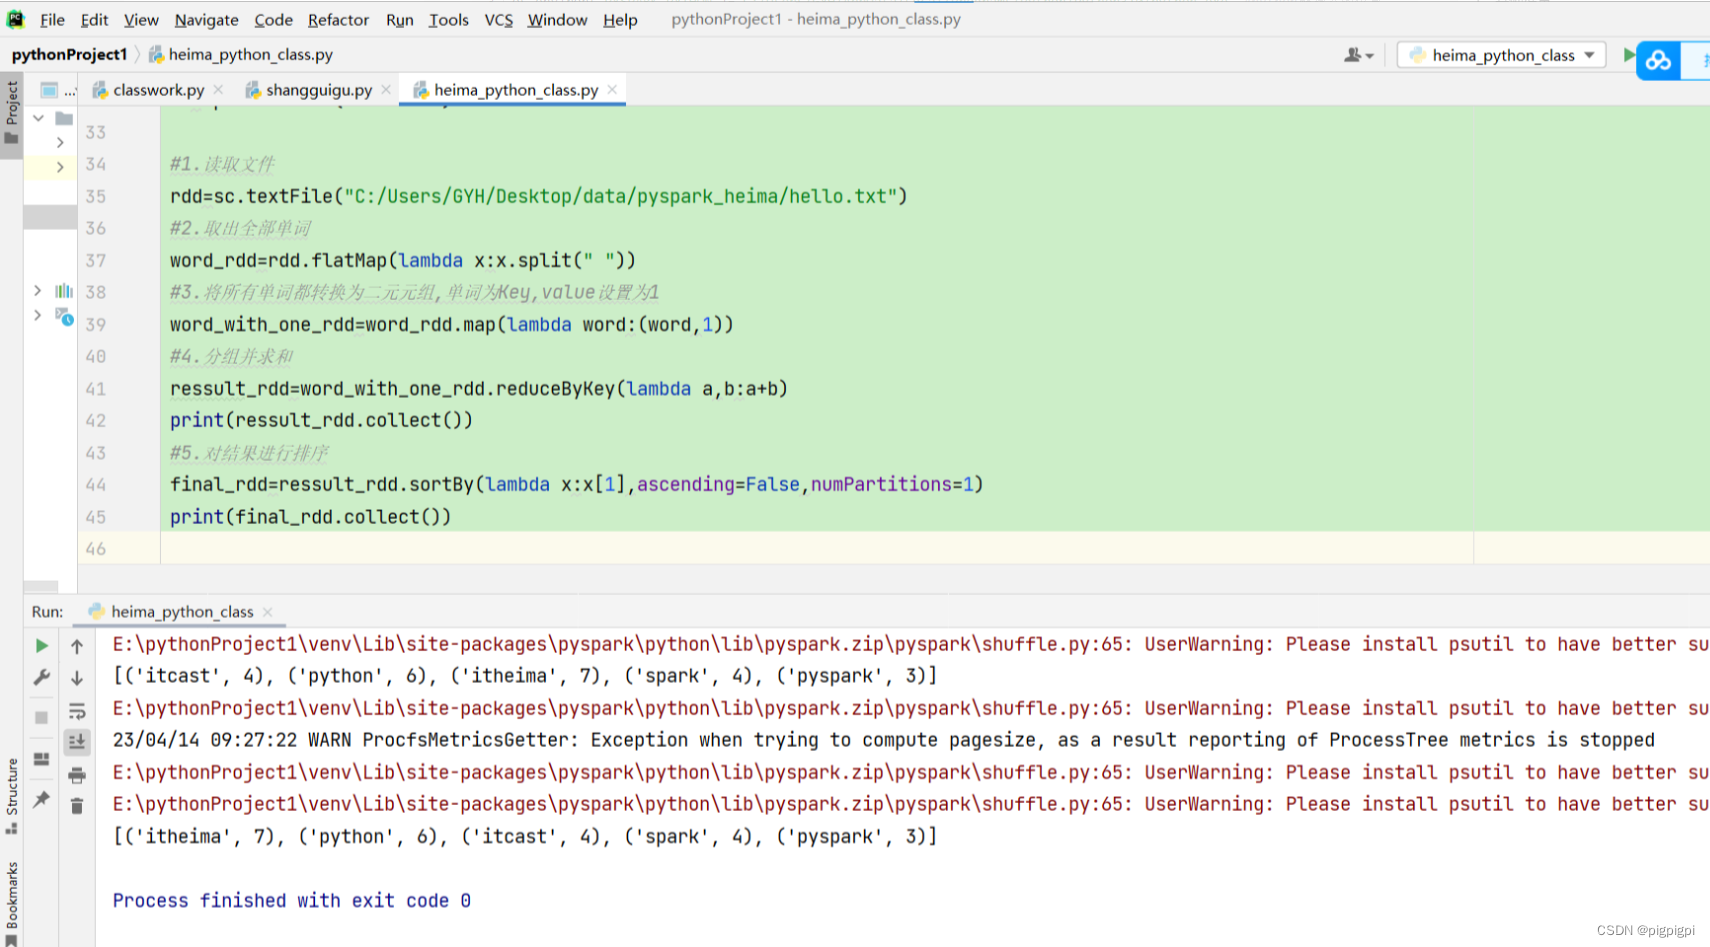Click the External Libraries bar-chart icon
This screenshot has width=1710, height=947.
64,291
